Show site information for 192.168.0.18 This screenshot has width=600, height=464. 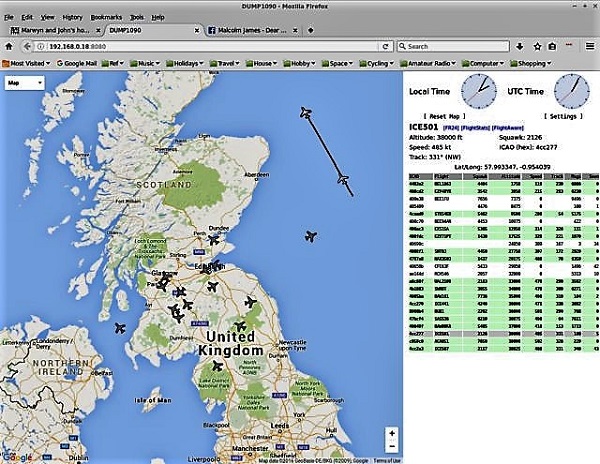coord(41,46)
